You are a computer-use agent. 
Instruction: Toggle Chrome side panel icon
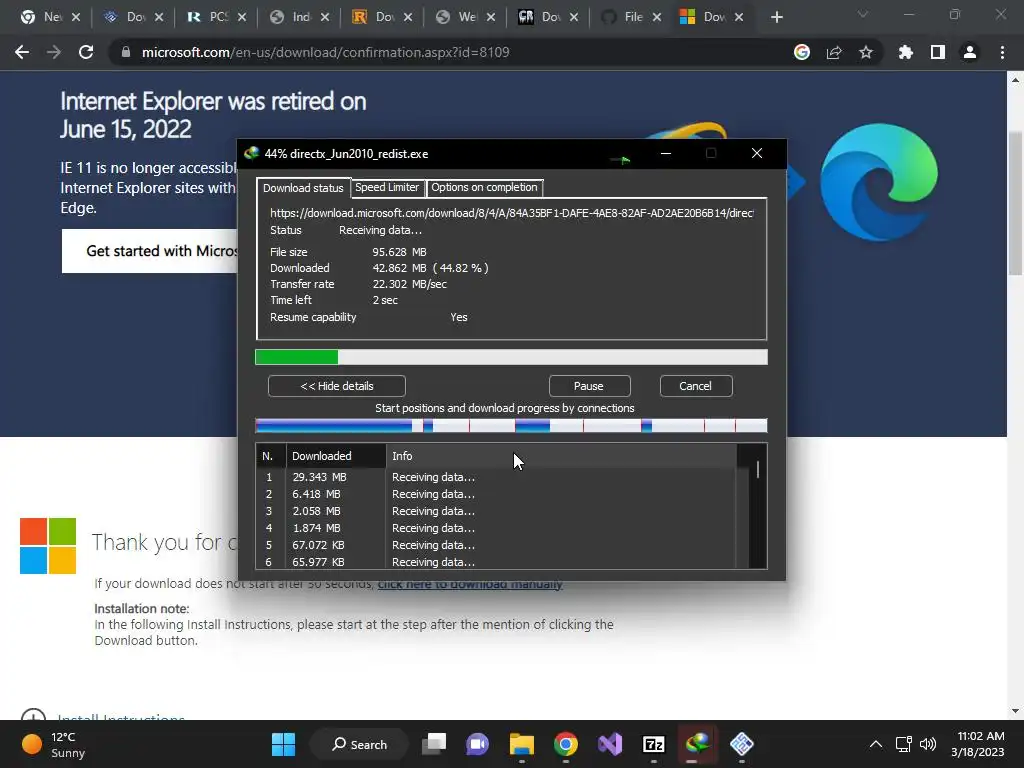[x=938, y=52]
